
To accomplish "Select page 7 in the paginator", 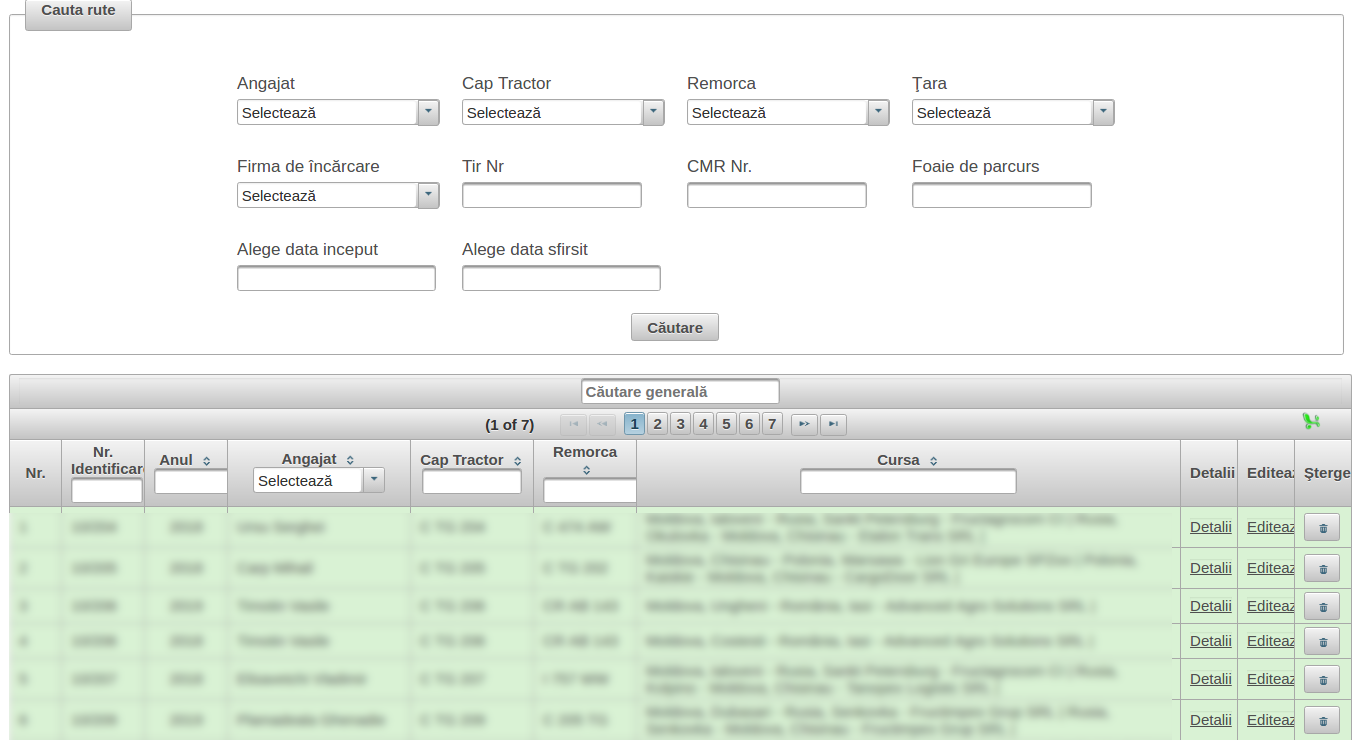I will (x=772, y=425).
